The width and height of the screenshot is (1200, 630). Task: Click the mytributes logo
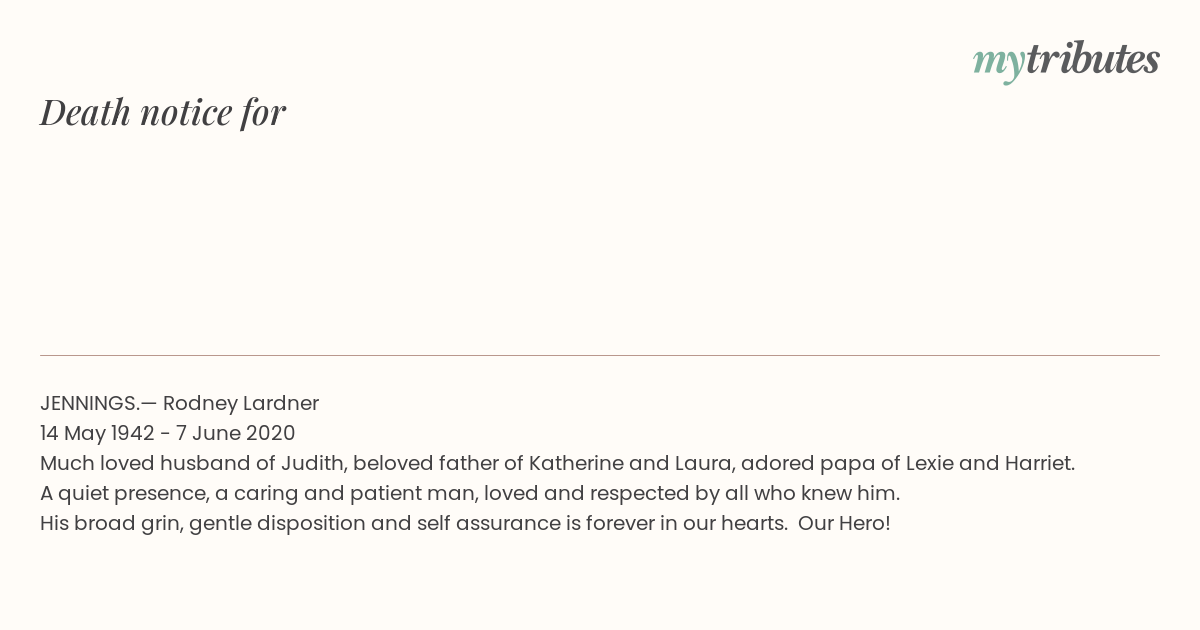(x=1066, y=62)
